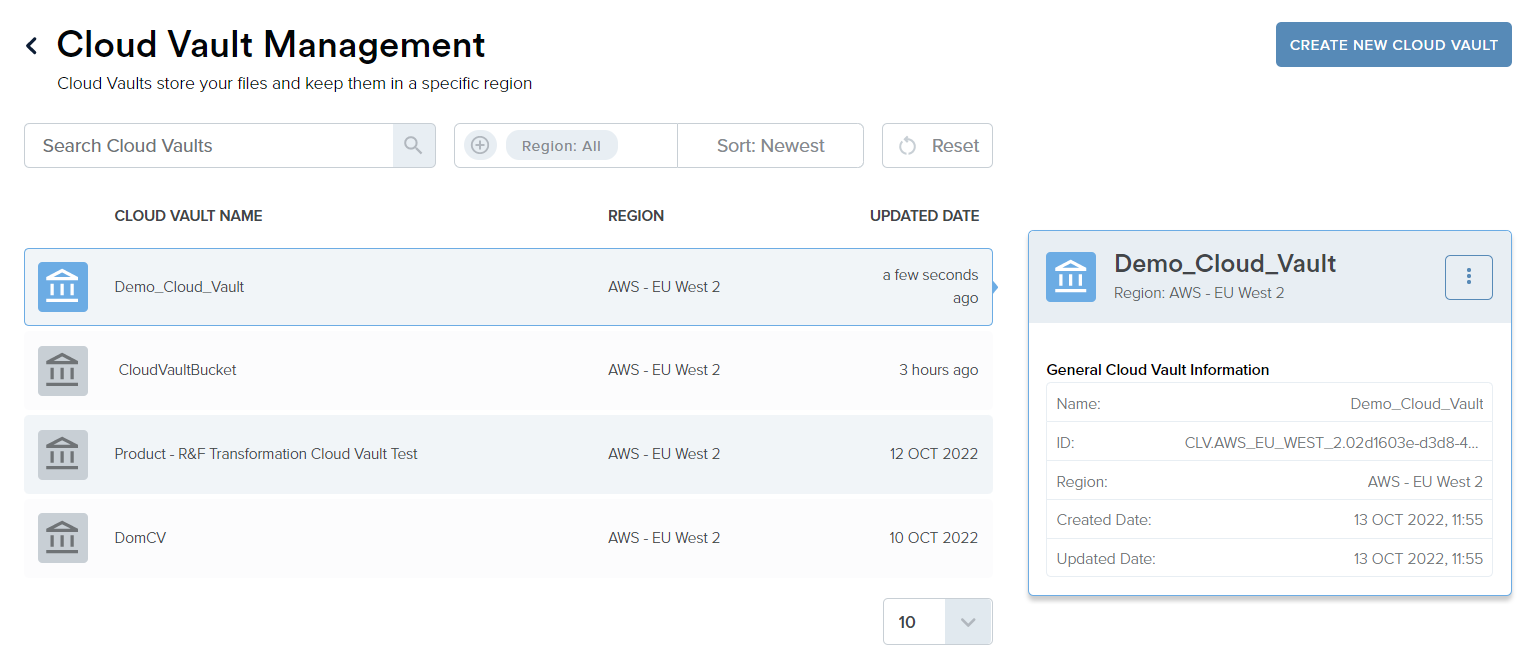
Task: Sort by the UPDATED DATE column header
Action: [924, 215]
